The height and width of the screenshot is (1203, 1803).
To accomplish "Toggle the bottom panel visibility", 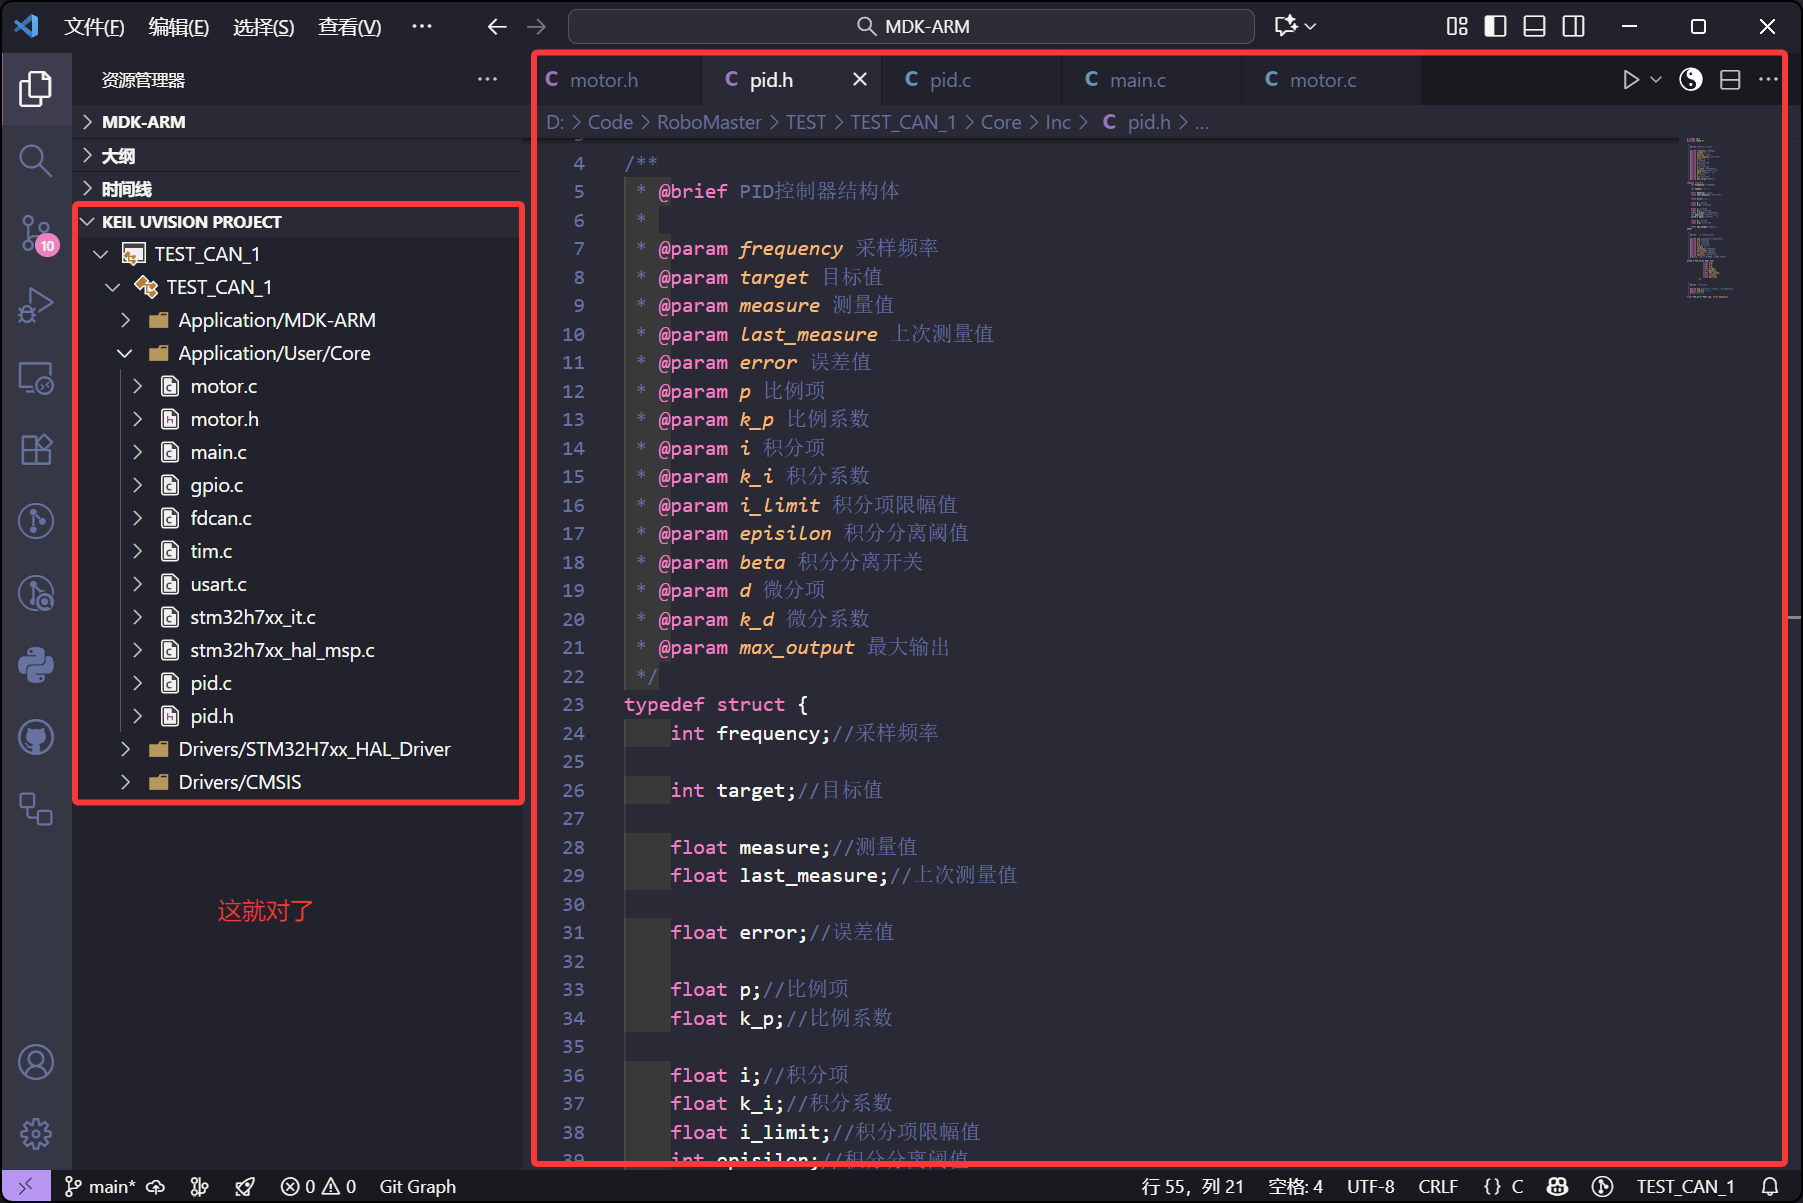I will (1534, 26).
